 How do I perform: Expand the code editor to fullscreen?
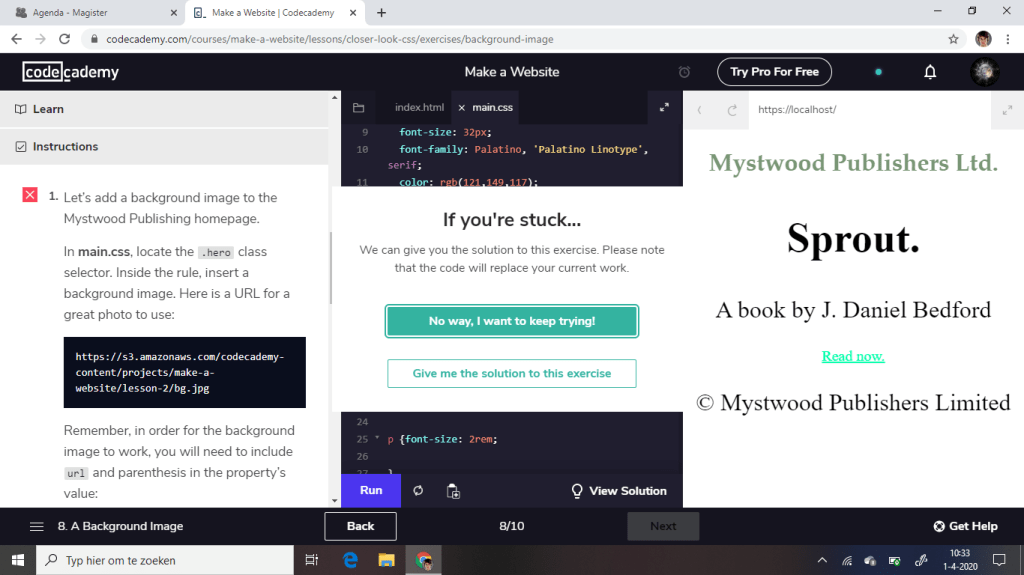(x=664, y=108)
